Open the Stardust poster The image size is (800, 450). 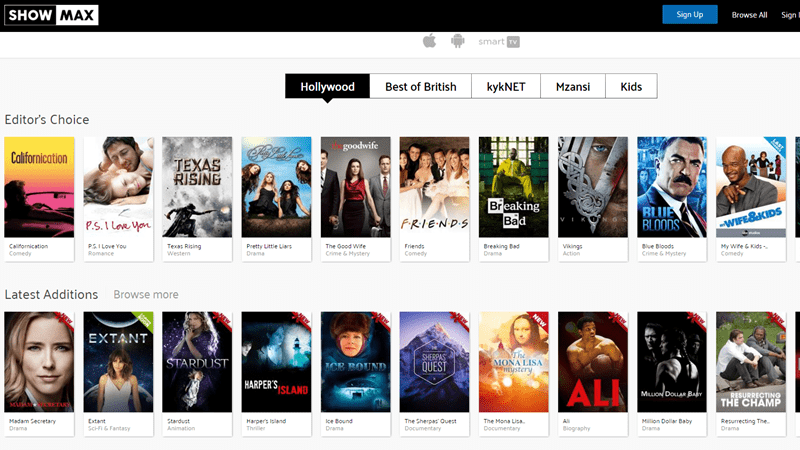coord(197,362)
